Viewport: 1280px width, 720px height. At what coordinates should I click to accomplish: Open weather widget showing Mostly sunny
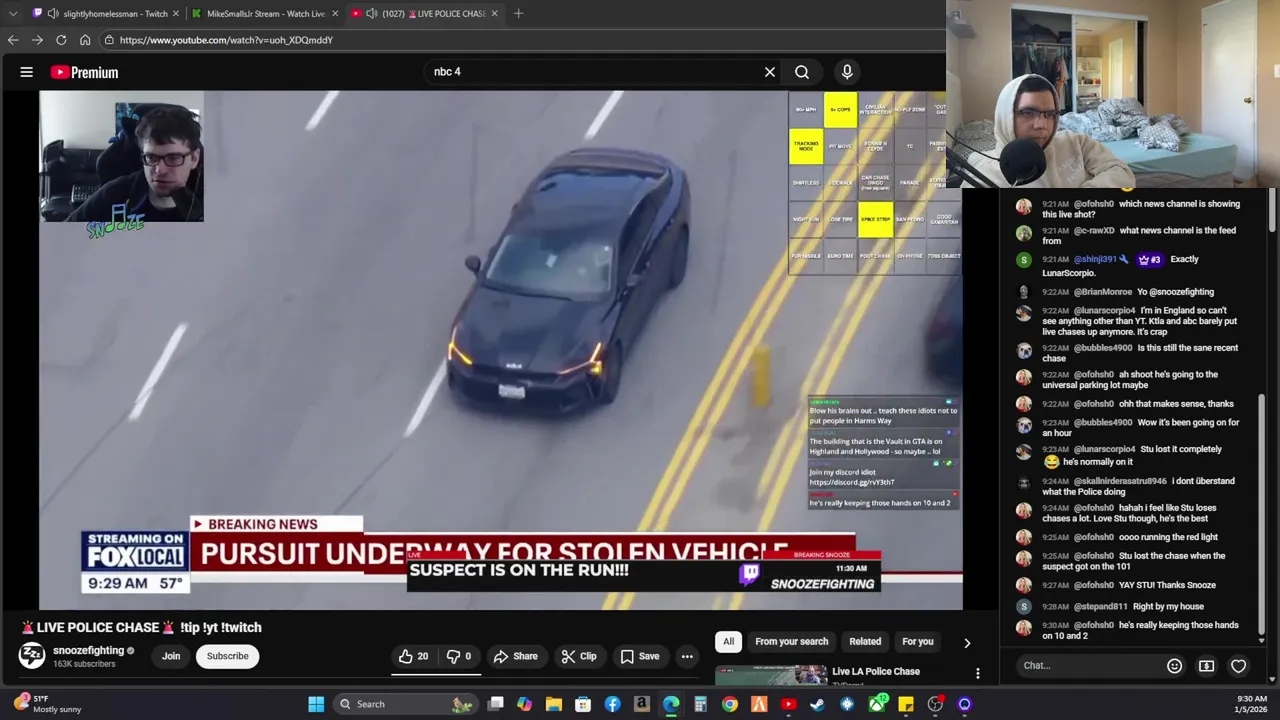coord(46,704)
